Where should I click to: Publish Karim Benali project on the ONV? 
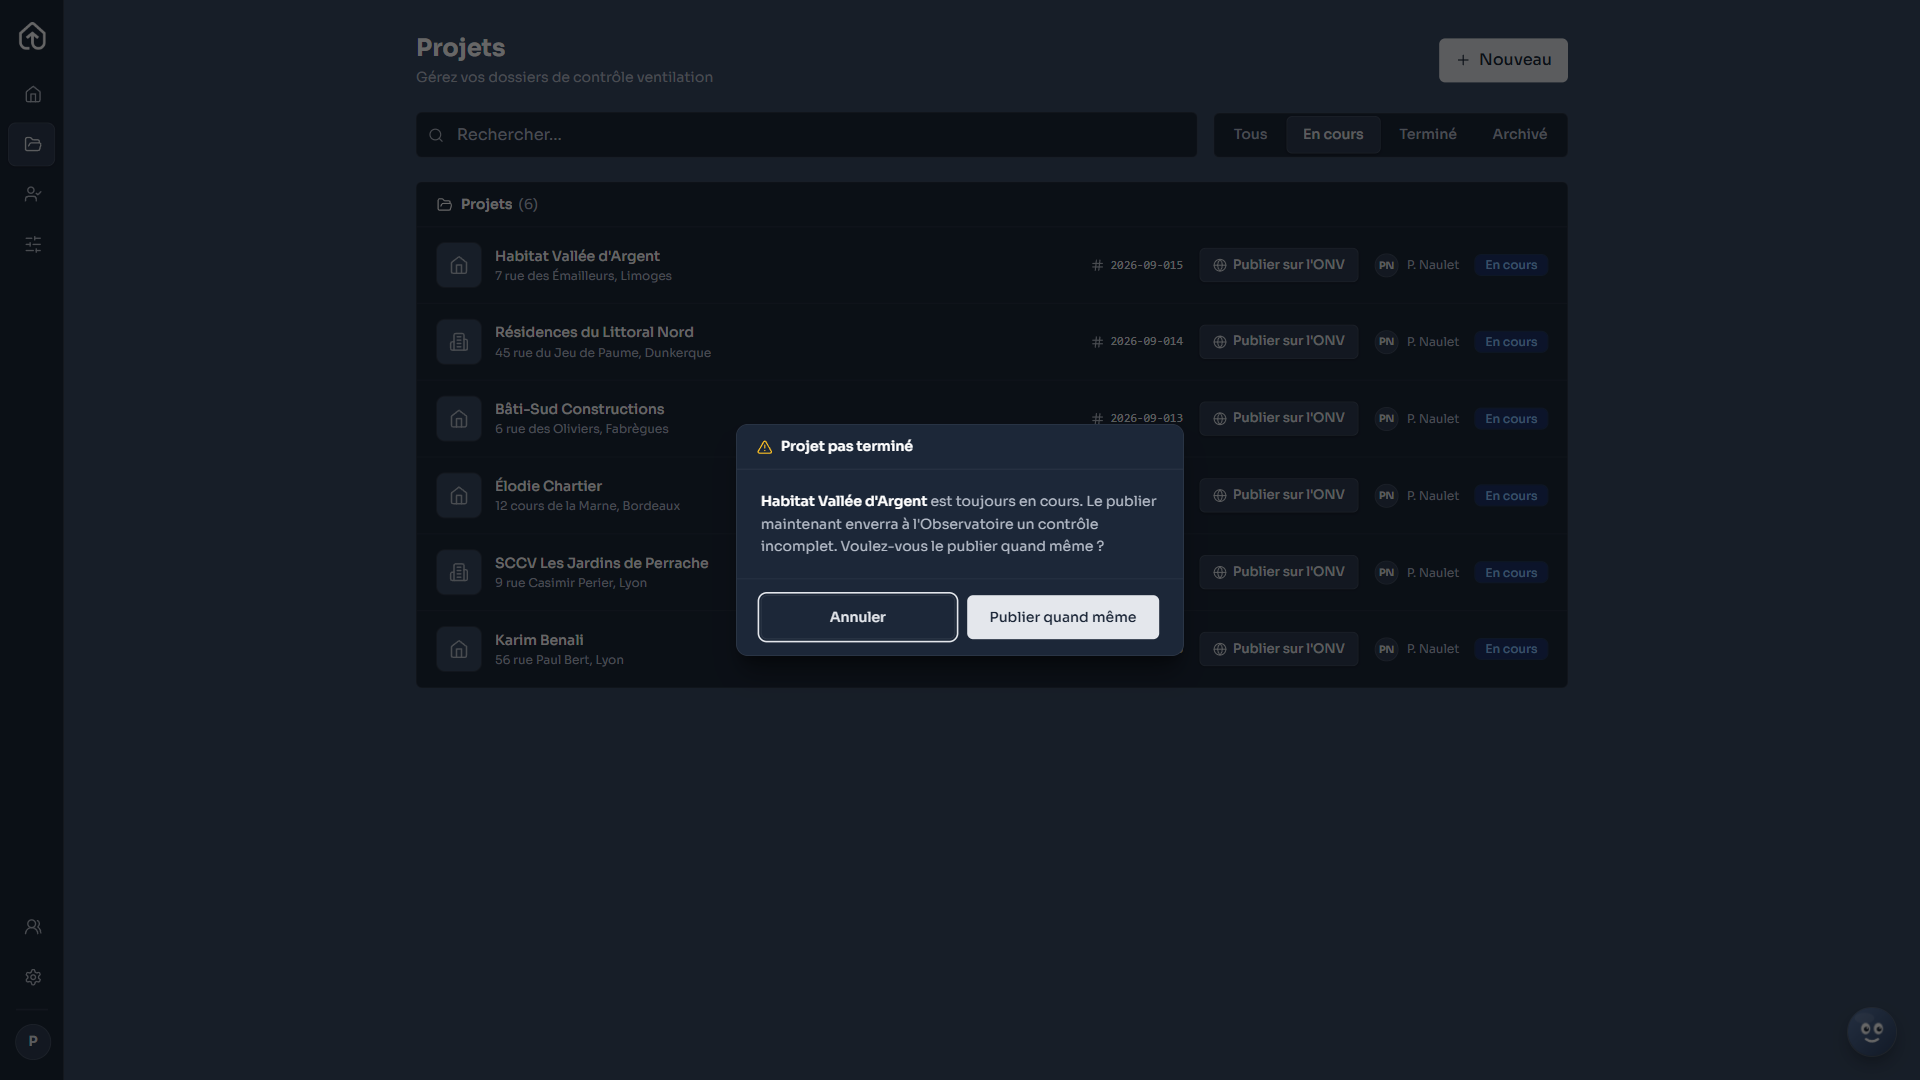[1279, 649]
